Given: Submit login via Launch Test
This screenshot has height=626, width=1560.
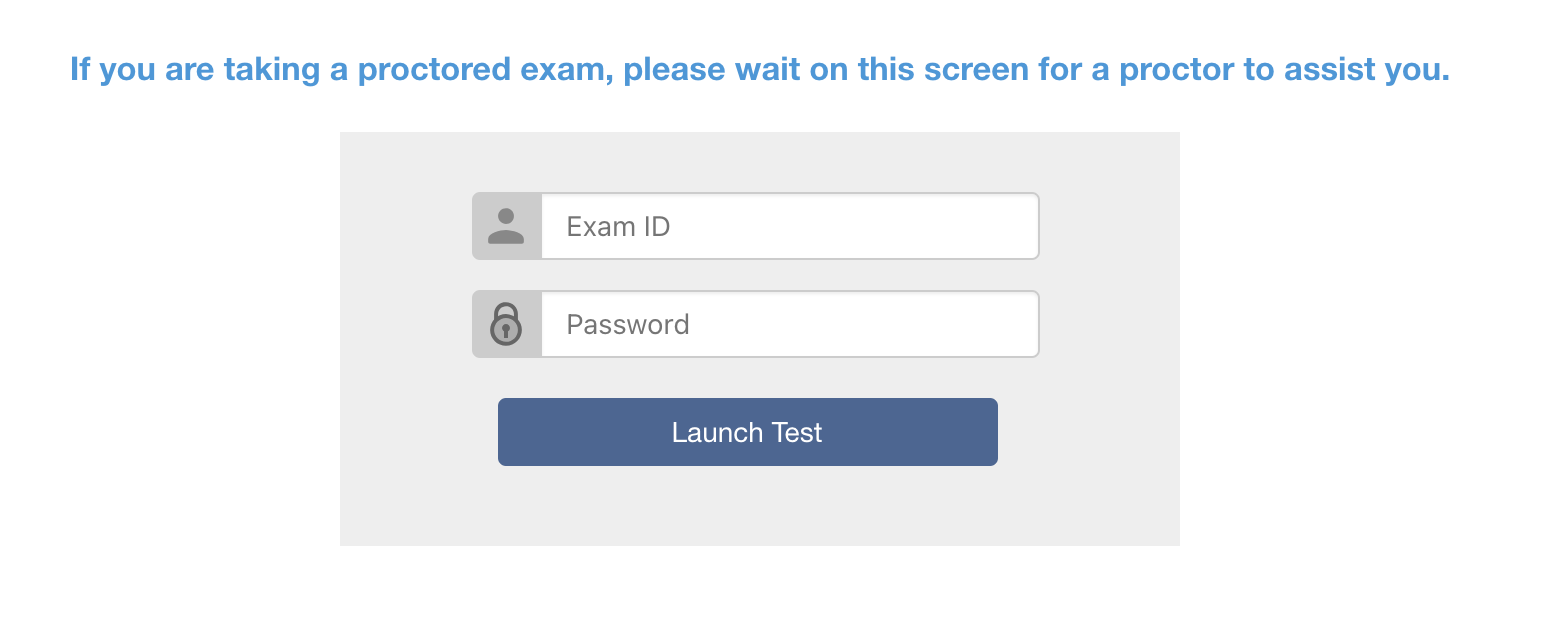Looking at the screenshot, I should pos(748,432).
